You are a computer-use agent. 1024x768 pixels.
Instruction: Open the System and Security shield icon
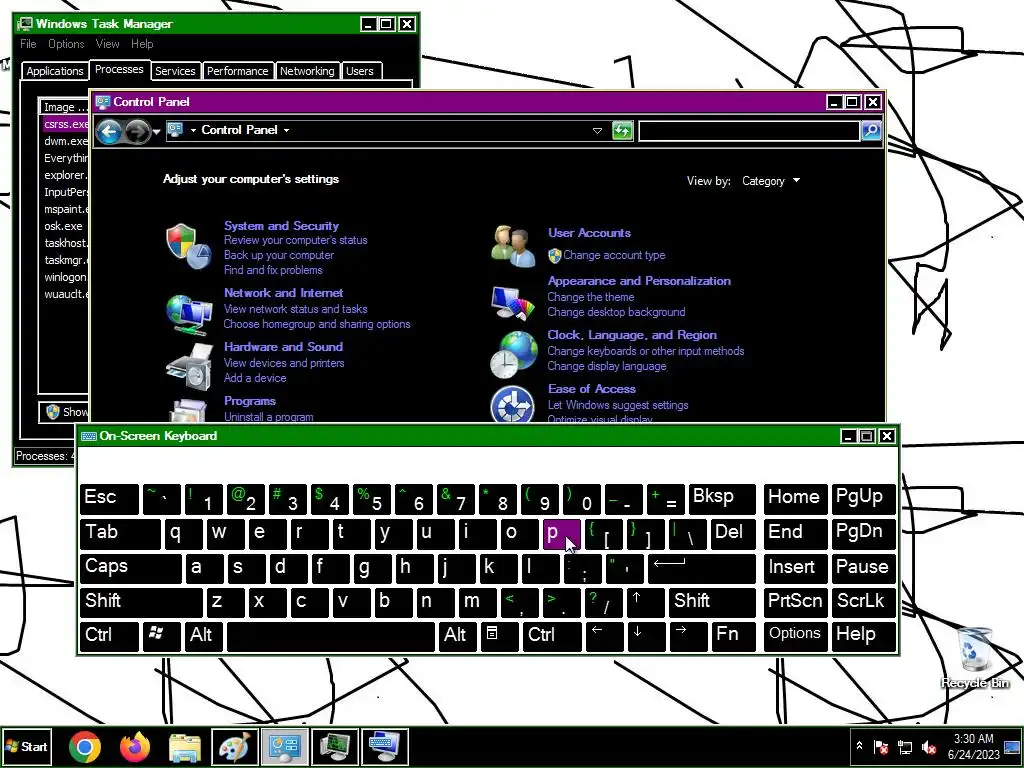click(x=188, y=246)
